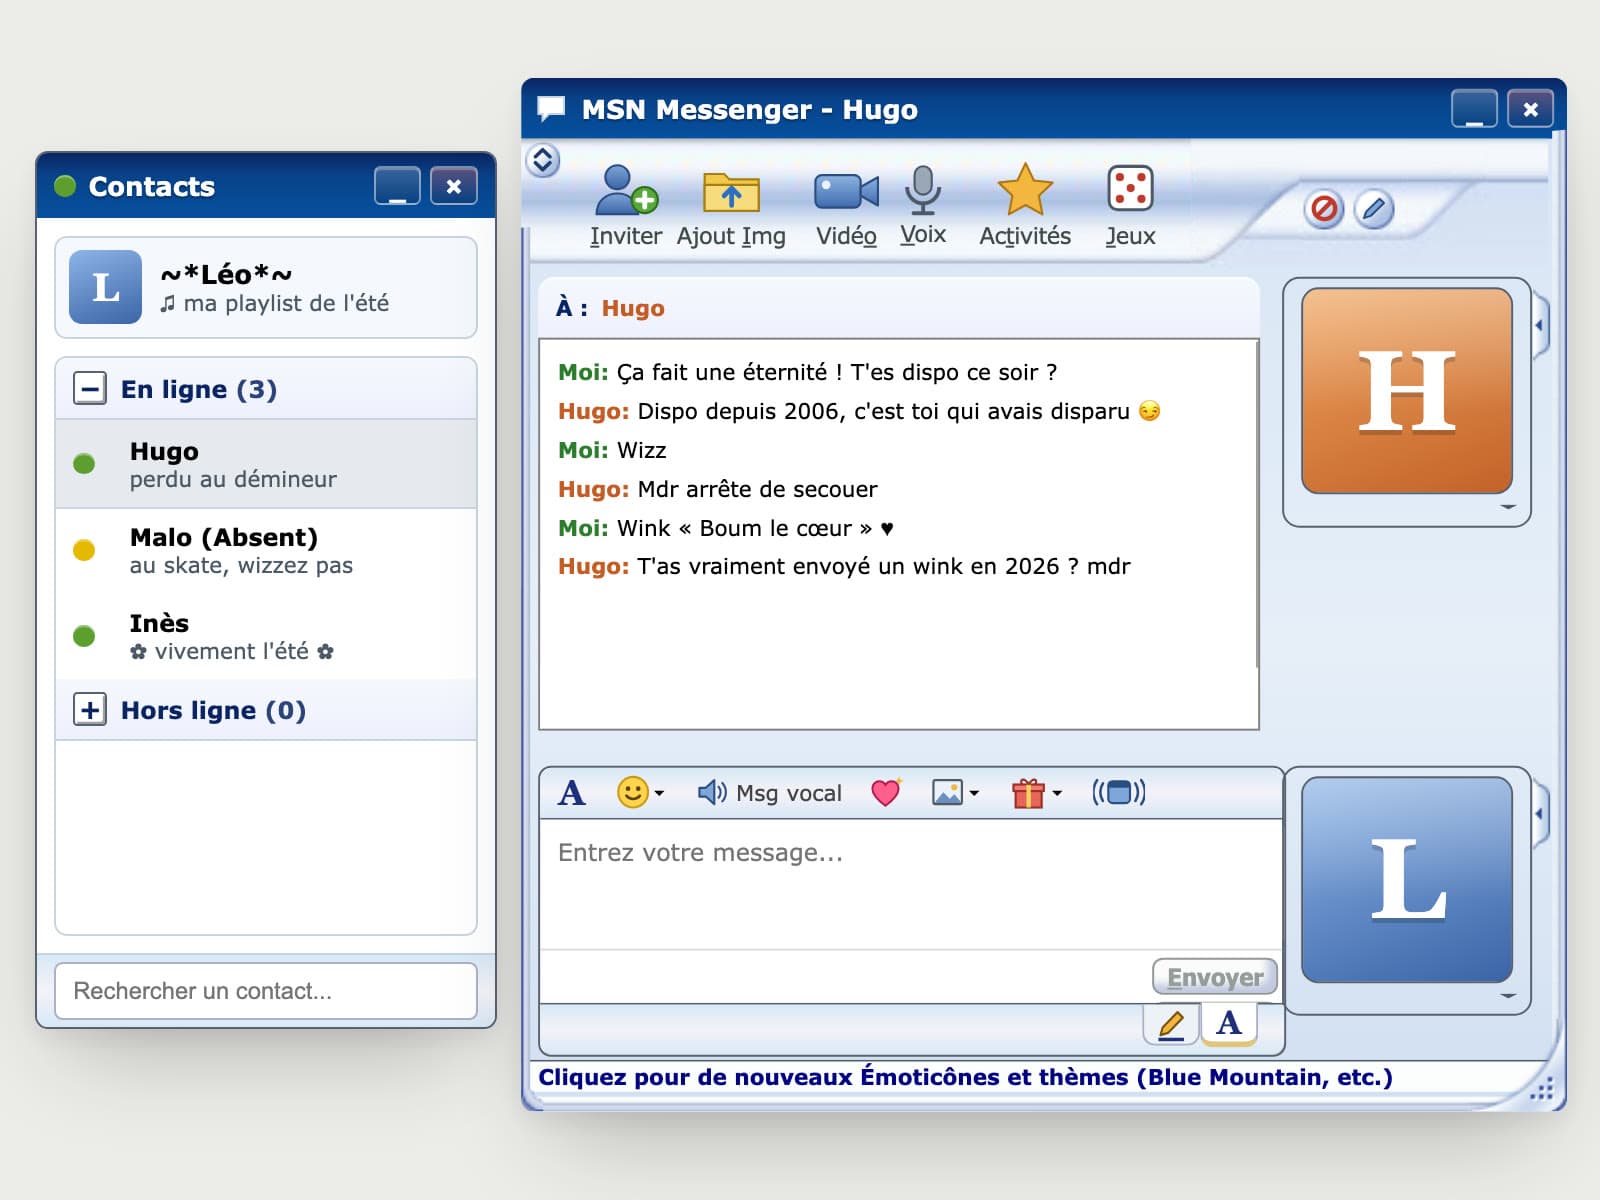This screenshot has width=1600, height=1200.
Task: Switch to handwriting pencil mode
Action: pos(1171,1024)
